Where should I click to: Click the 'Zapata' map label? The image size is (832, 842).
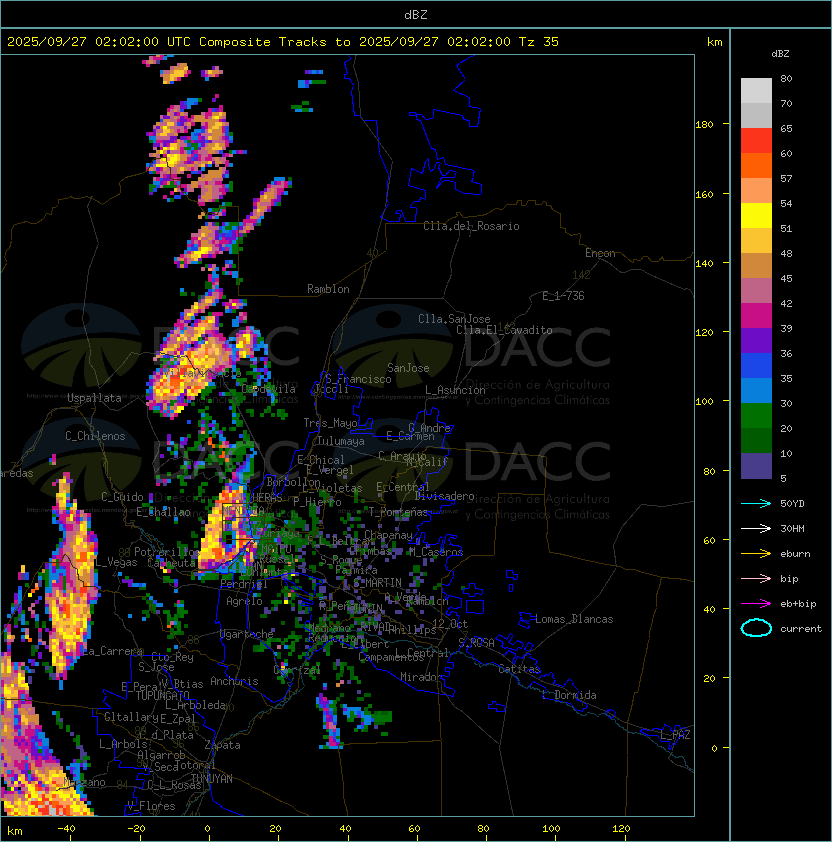click(x=222, y=745)
